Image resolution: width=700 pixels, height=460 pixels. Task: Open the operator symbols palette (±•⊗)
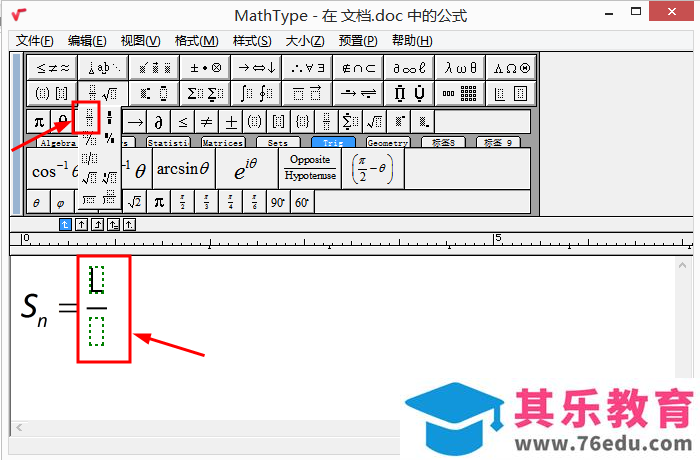click(x=205, y=67)
